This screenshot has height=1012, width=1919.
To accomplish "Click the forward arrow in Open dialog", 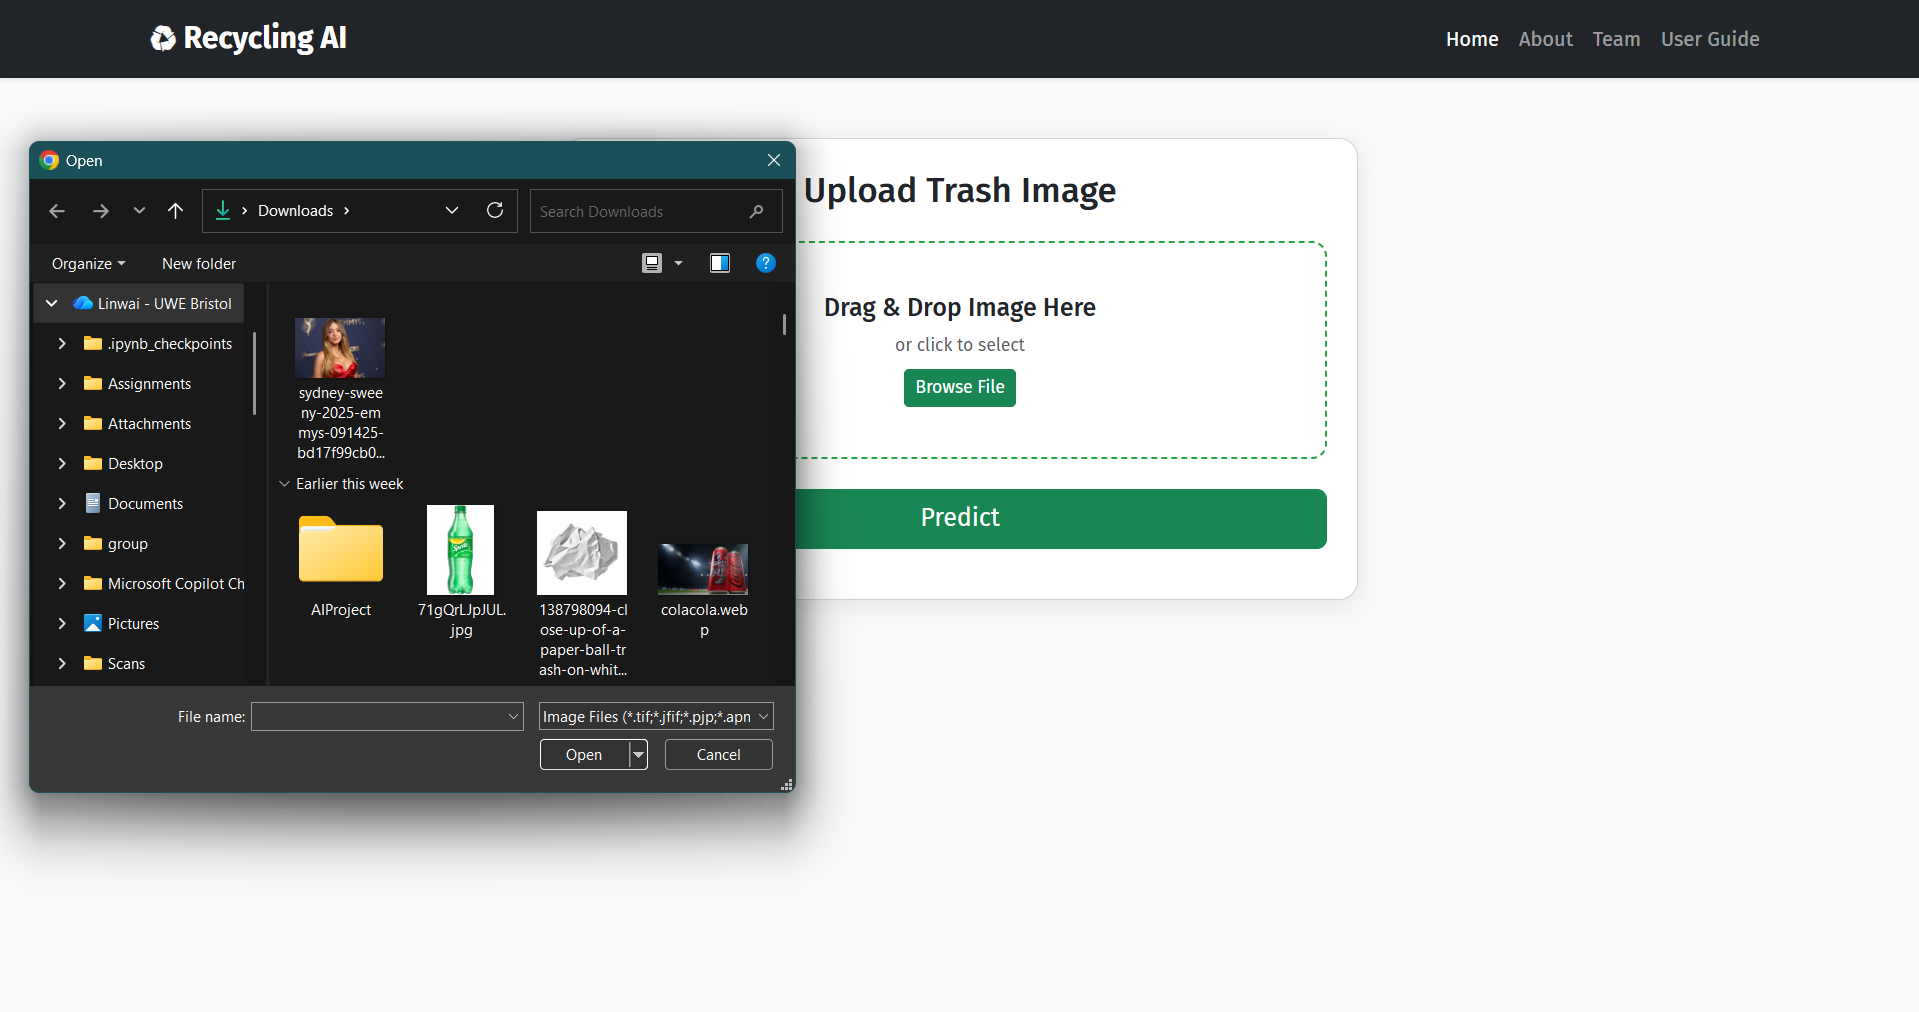I will [101, 211].
